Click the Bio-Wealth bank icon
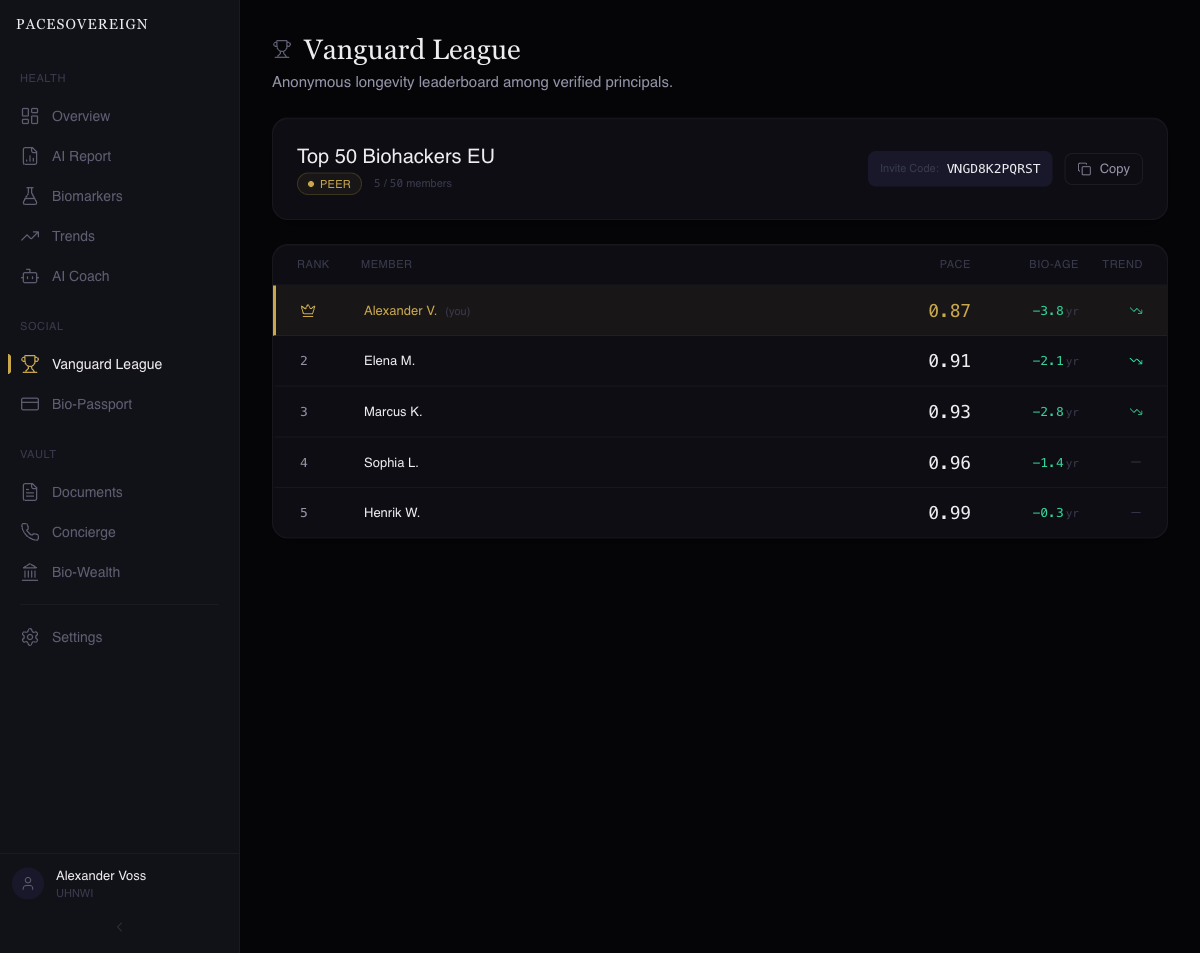This screenshot has height=953, width=1200. (30, 572)
